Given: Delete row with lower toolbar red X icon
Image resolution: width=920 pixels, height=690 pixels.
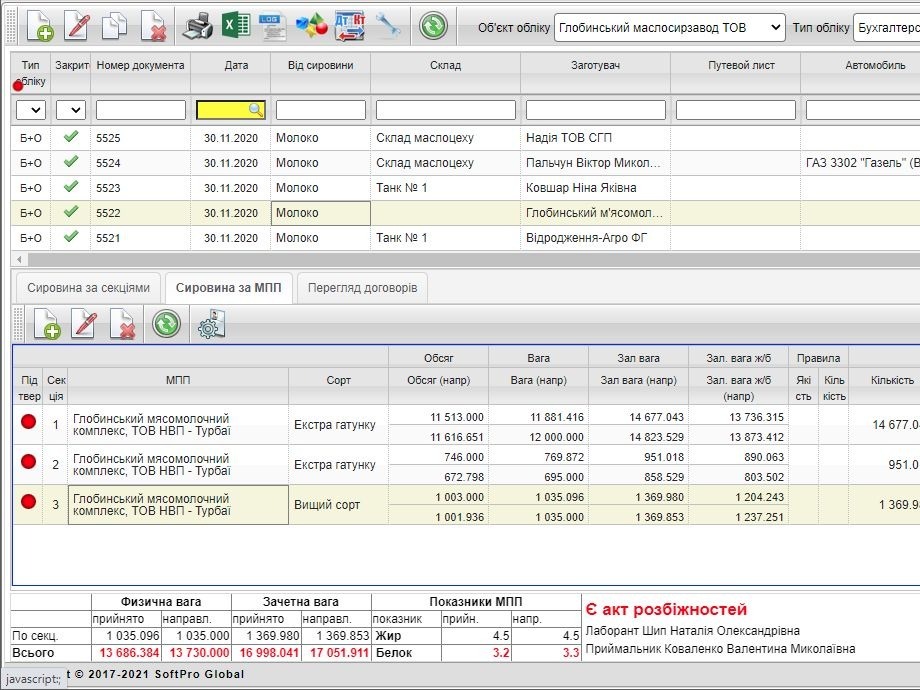Looking at the screenshot, I should [x=123, y=324].
